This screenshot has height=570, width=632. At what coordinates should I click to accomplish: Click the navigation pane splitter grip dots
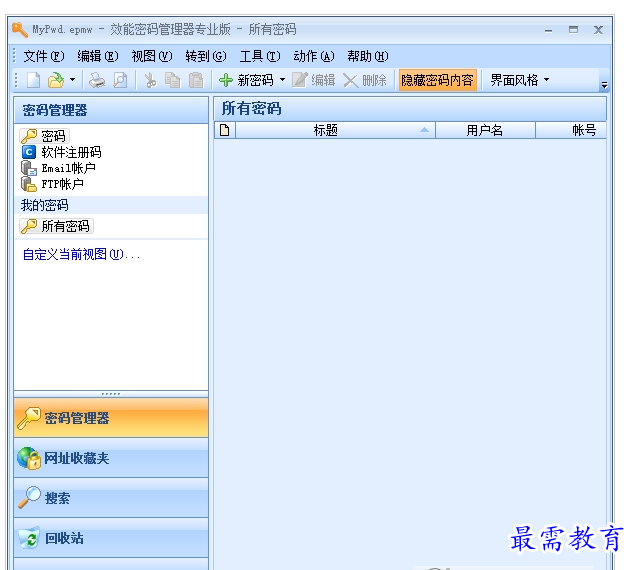(x=111, y=394)
